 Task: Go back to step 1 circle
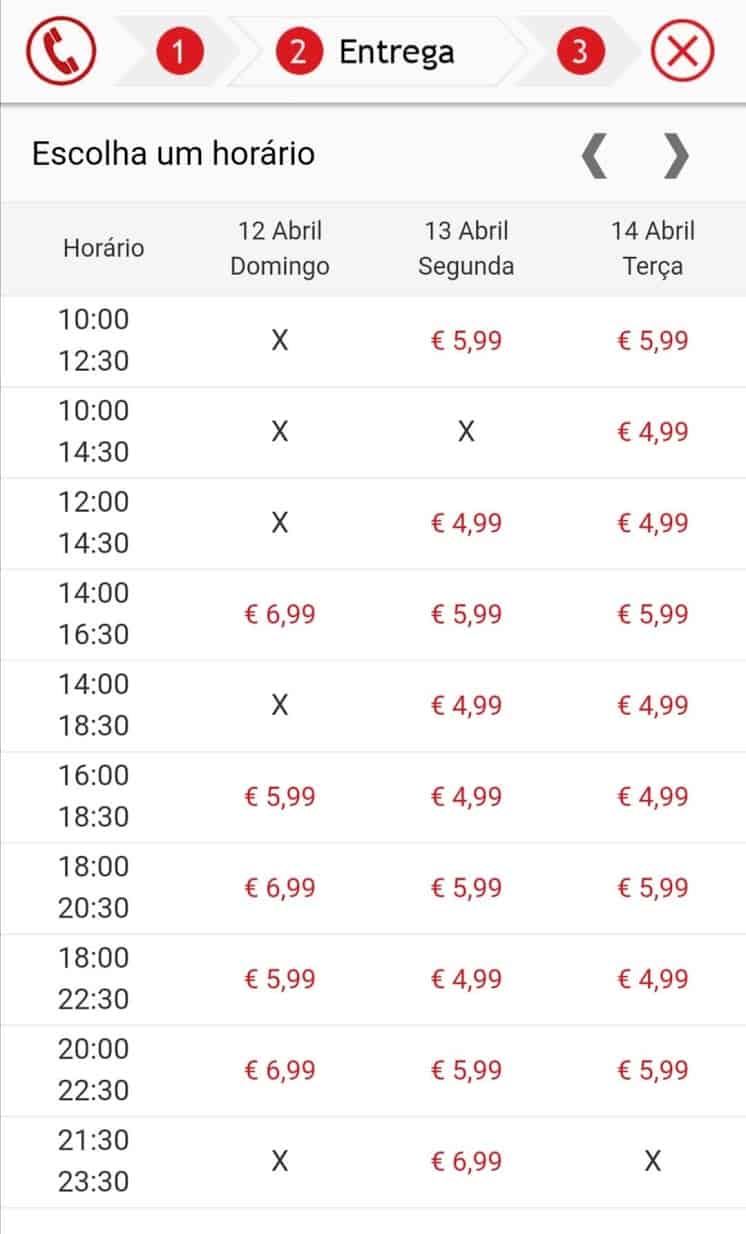point(180,52)
